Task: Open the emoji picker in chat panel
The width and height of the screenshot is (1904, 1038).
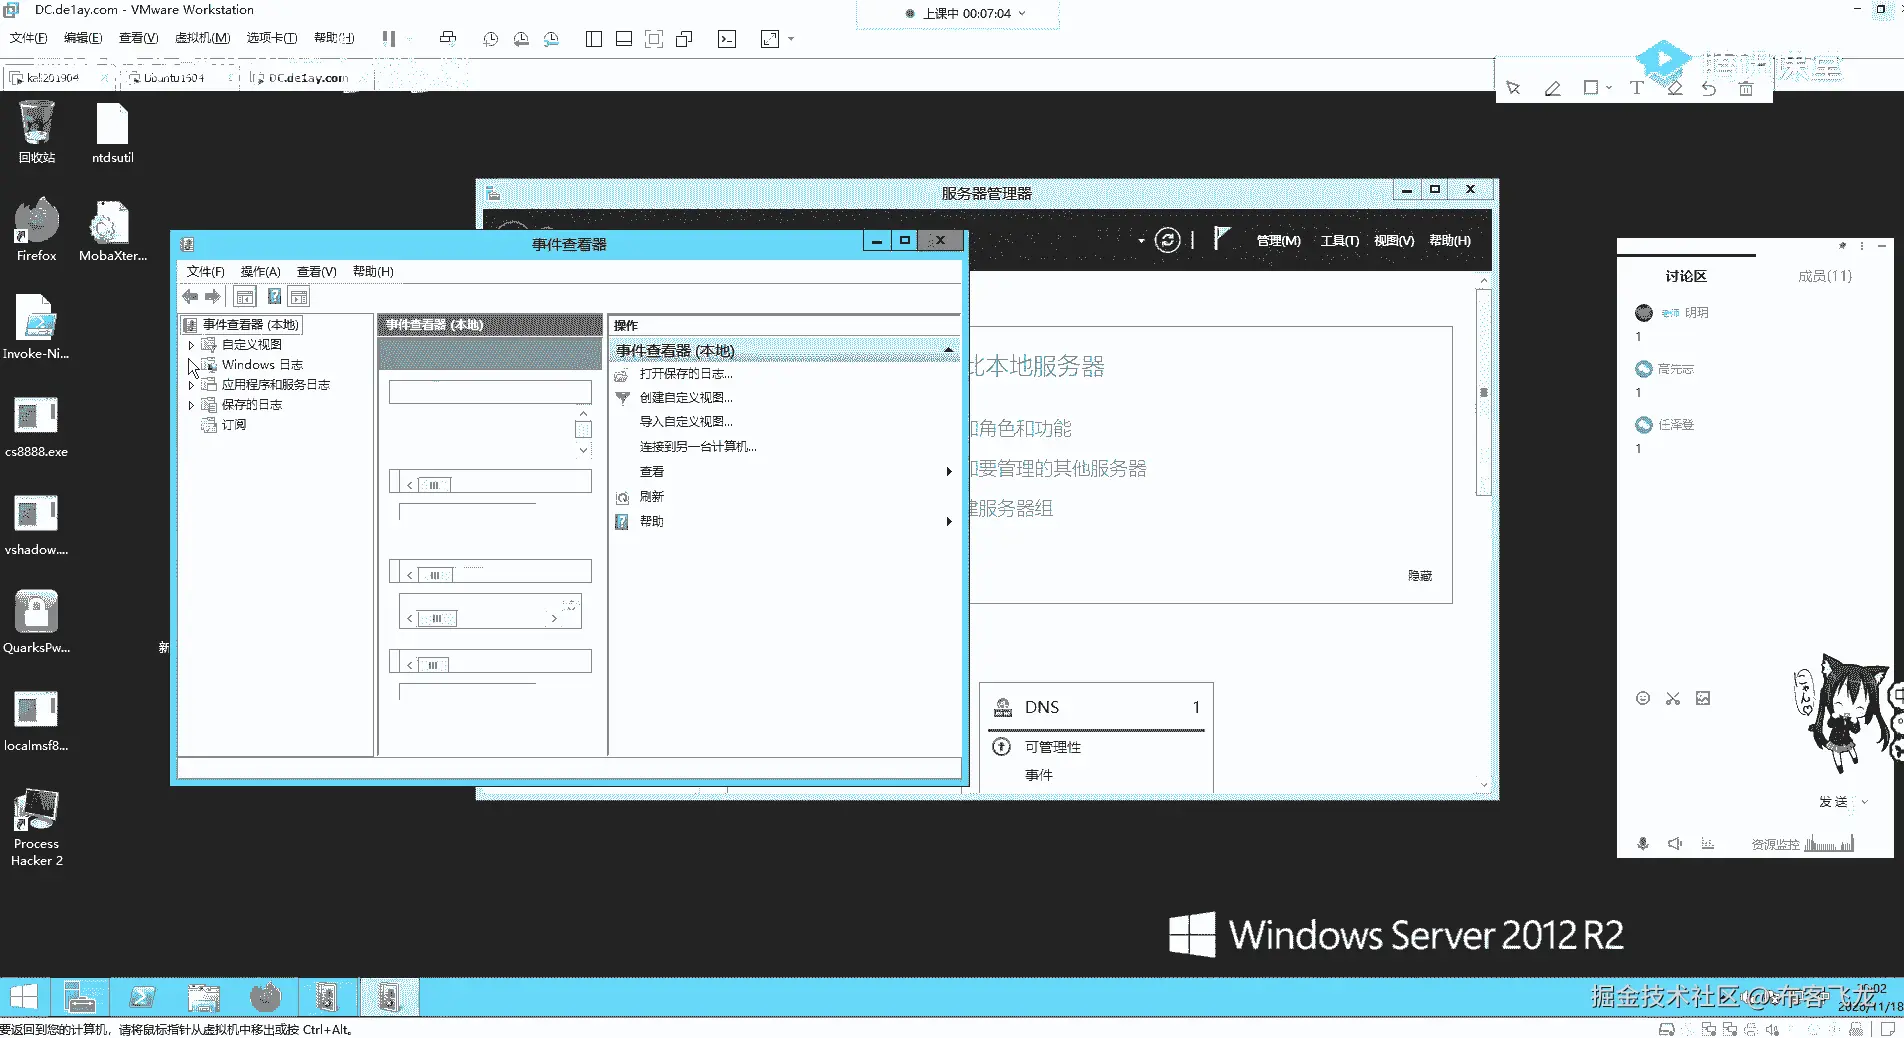Action: (x=1642, y=698)
